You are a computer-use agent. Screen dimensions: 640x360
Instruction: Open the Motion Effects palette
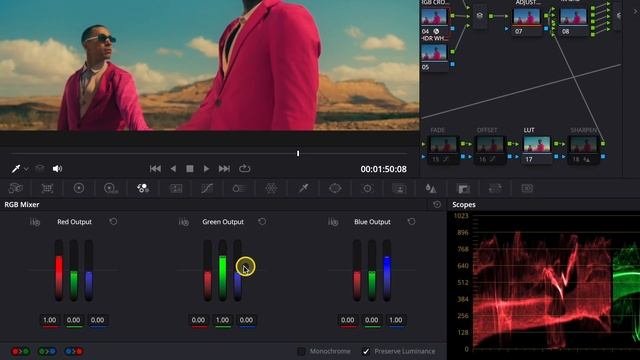176,188
